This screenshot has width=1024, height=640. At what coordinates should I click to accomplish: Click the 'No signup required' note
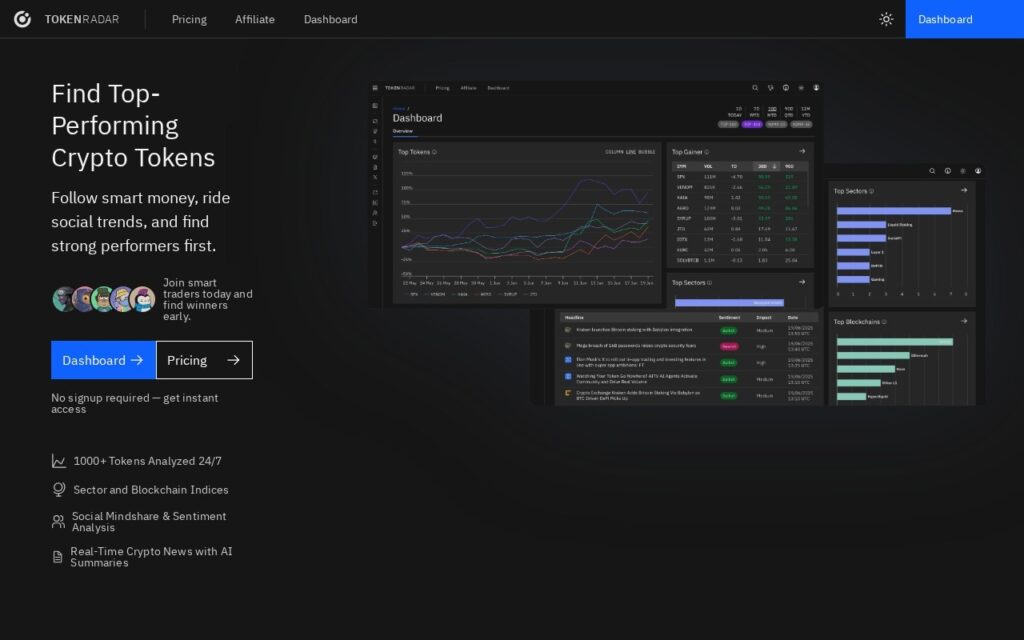tap(135, 403)
